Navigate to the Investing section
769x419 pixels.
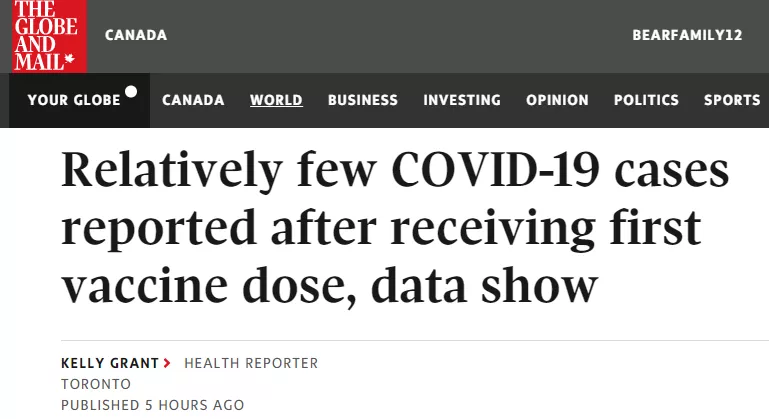click(x=461, y=100)
